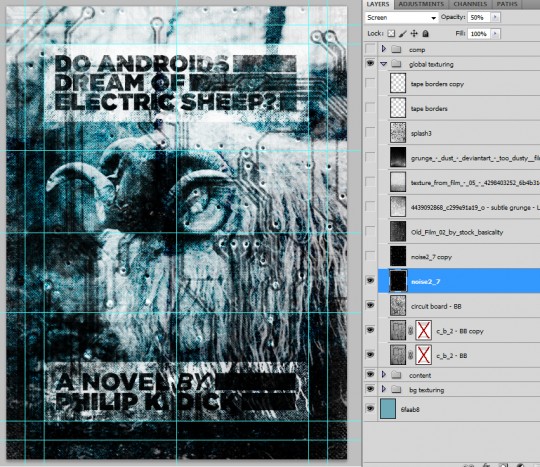Open the Fill slider arrow
This screenshot has width=540, height=467.
click(496, 34)
